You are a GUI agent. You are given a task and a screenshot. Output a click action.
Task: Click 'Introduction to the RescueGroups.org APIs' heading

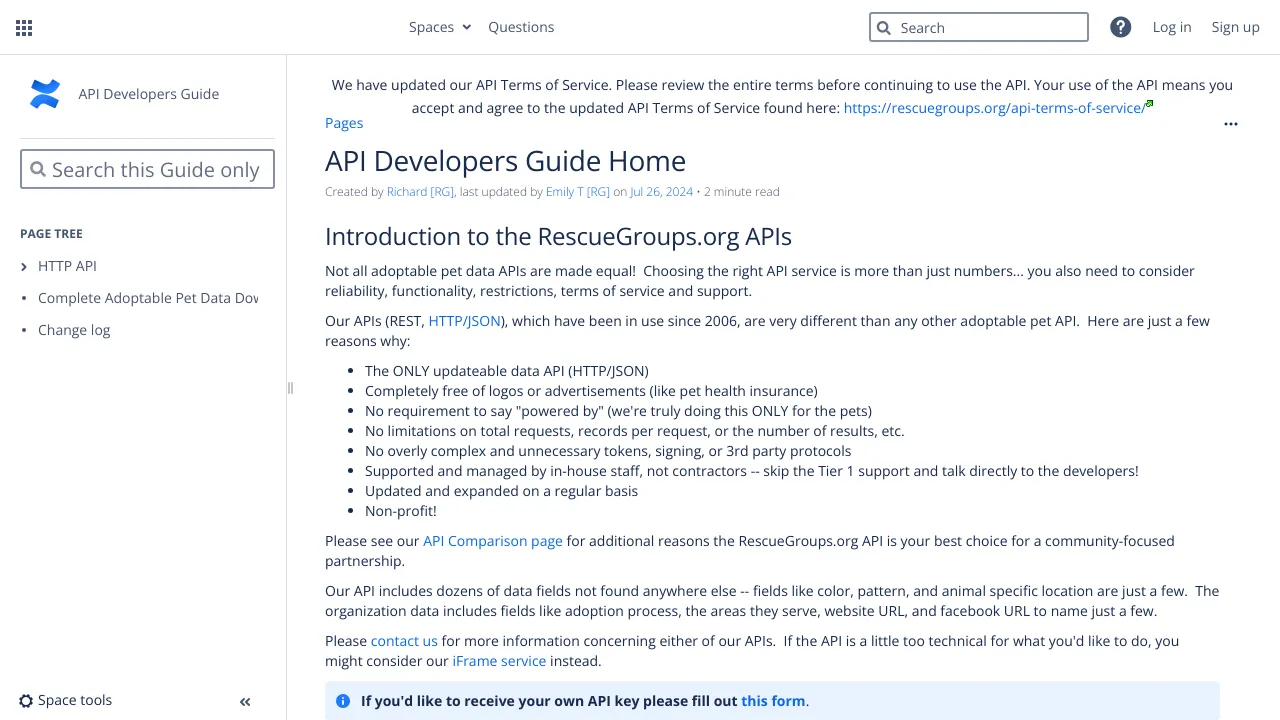(x=558, y=236)
